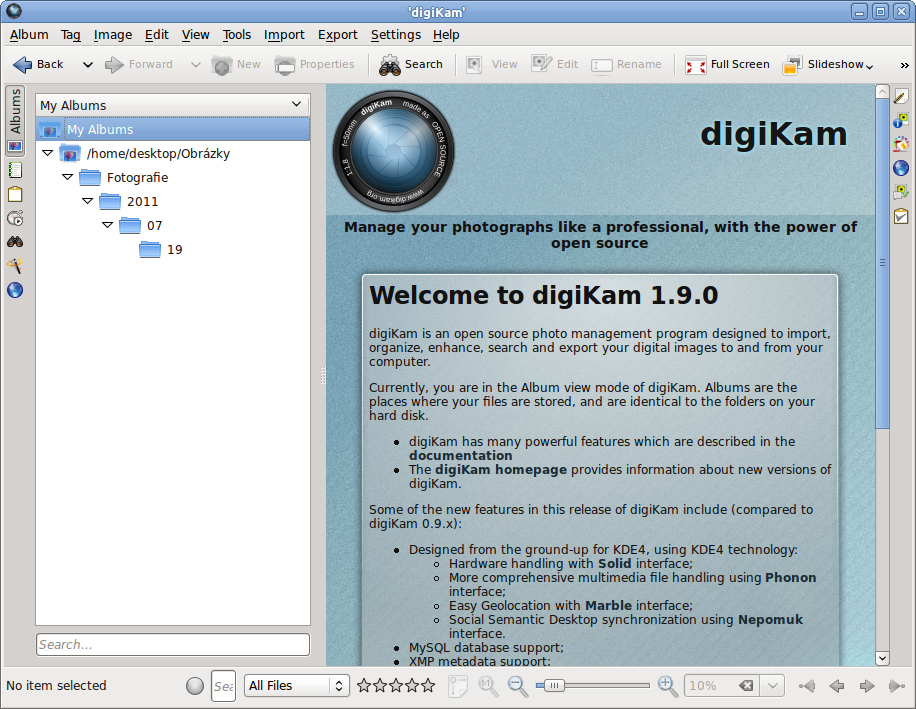Screen dimensions: 916x709
Task: Open the Tags sidebar (clipboard icon)
Action: (x=15, y=194)
